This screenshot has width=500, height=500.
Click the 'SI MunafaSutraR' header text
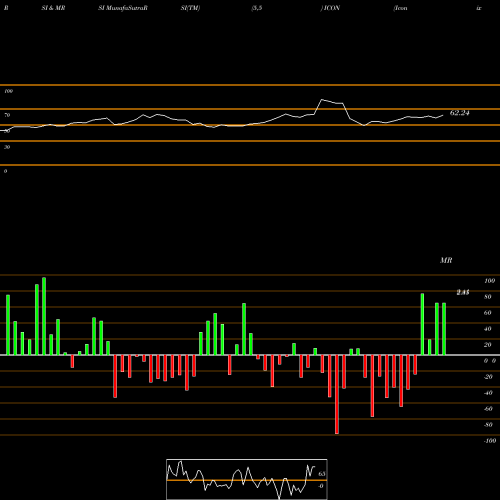click(x=123, y=8)
